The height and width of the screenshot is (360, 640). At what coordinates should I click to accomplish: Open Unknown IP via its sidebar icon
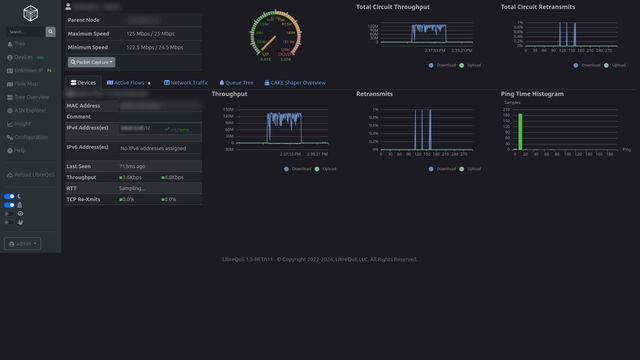click(x=10, y=71)
